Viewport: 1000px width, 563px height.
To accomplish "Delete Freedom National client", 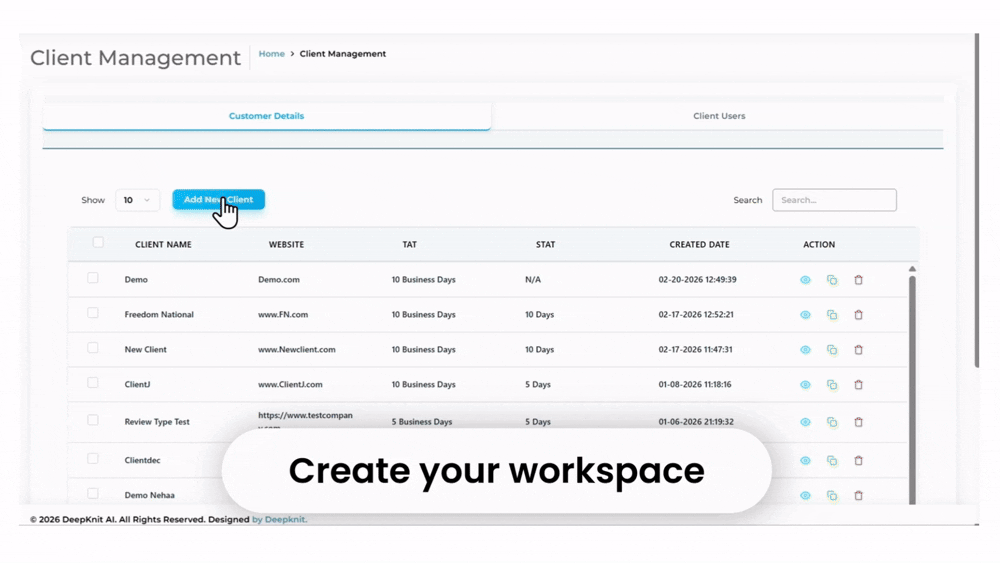I will click(x=858, y=315).
